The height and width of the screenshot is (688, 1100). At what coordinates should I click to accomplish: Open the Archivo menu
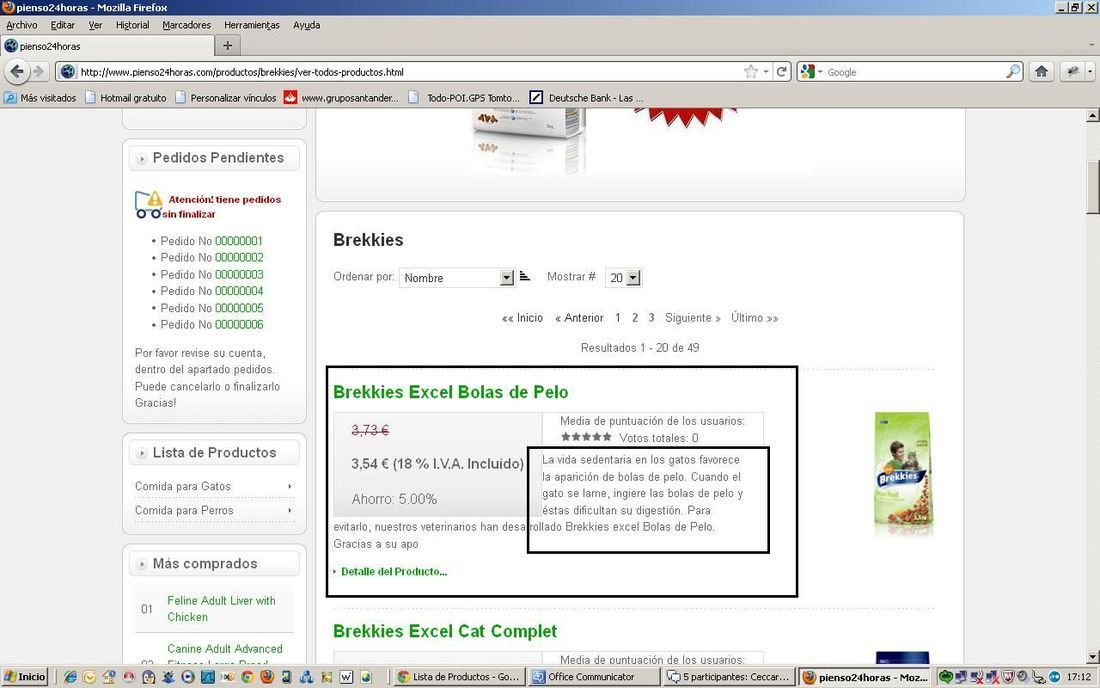point(22,25)
